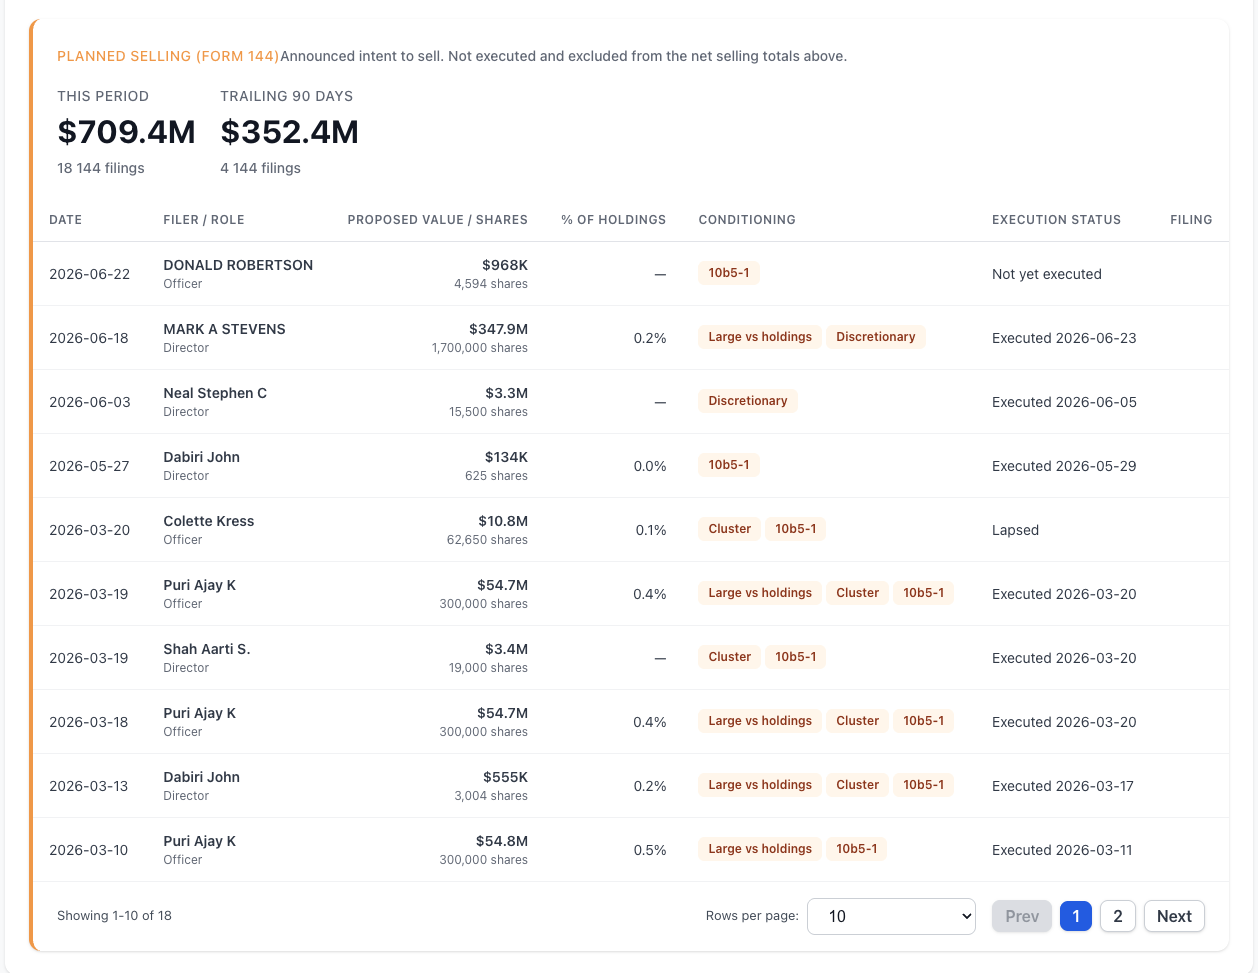Click Shah Aarti S. filer name
Screen dimensions: 1258x973
[x=207, y=649]
